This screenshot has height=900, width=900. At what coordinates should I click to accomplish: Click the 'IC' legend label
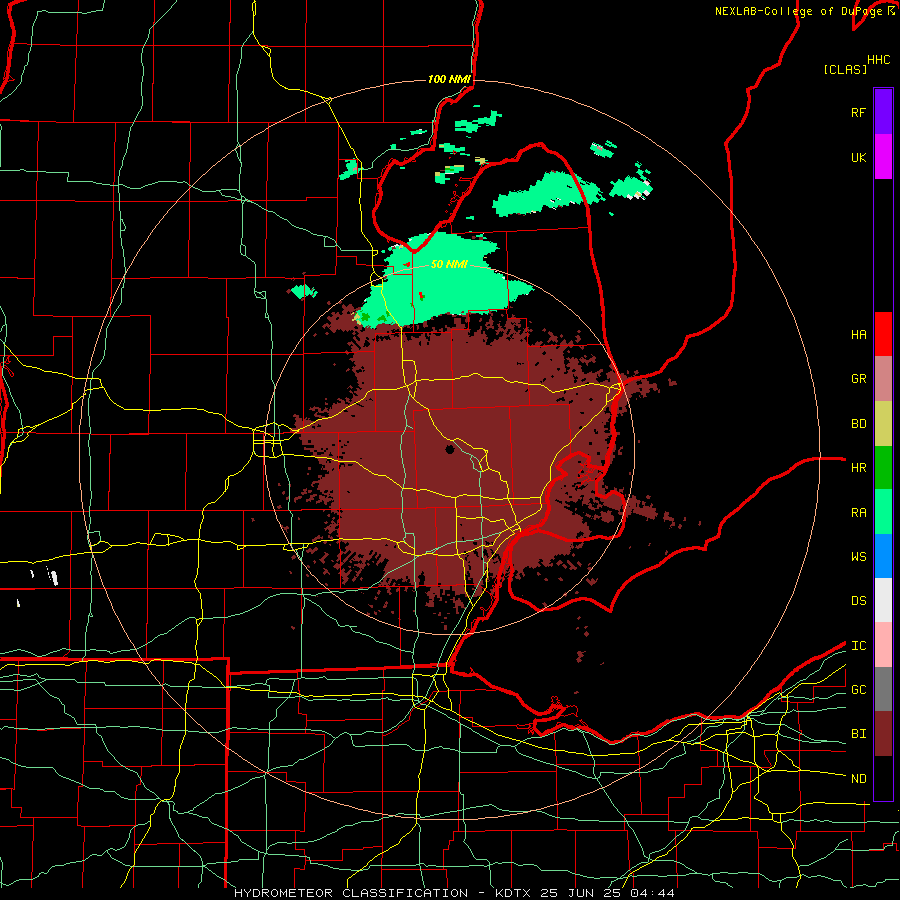click(858, 645)
